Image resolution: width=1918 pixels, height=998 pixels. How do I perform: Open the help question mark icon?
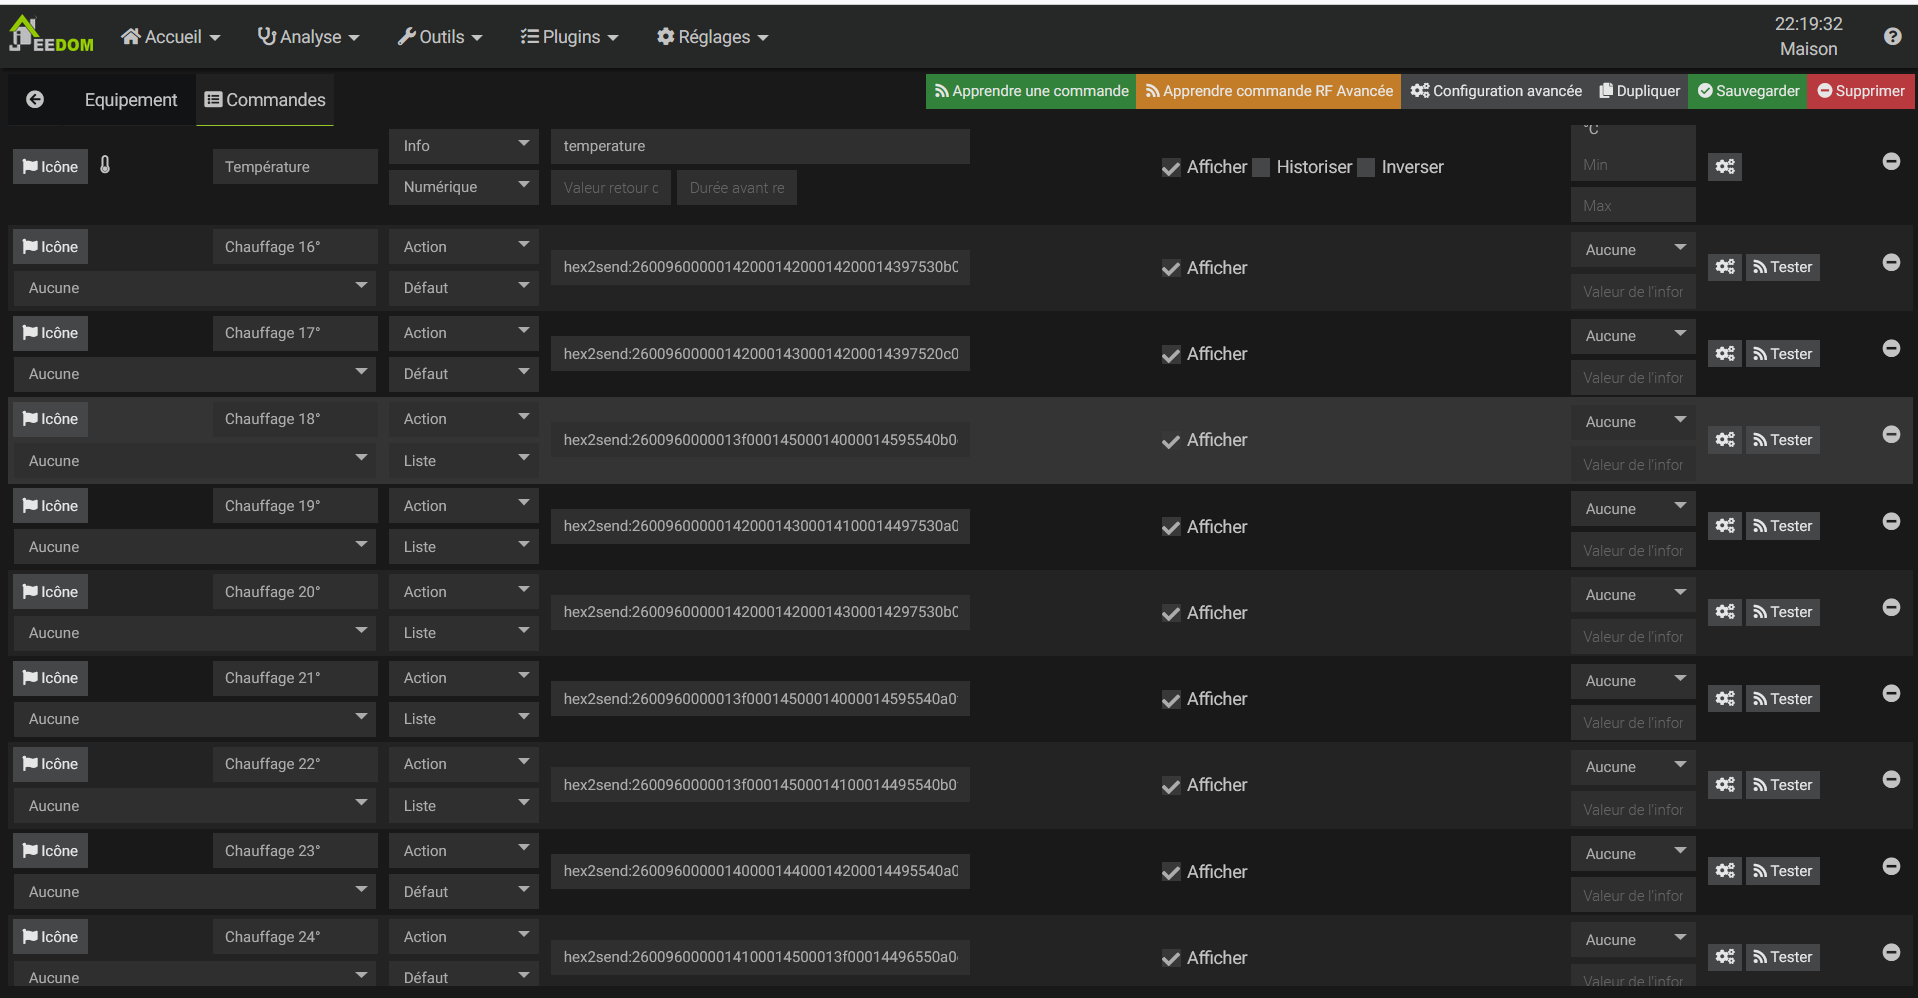point(1892,36)
